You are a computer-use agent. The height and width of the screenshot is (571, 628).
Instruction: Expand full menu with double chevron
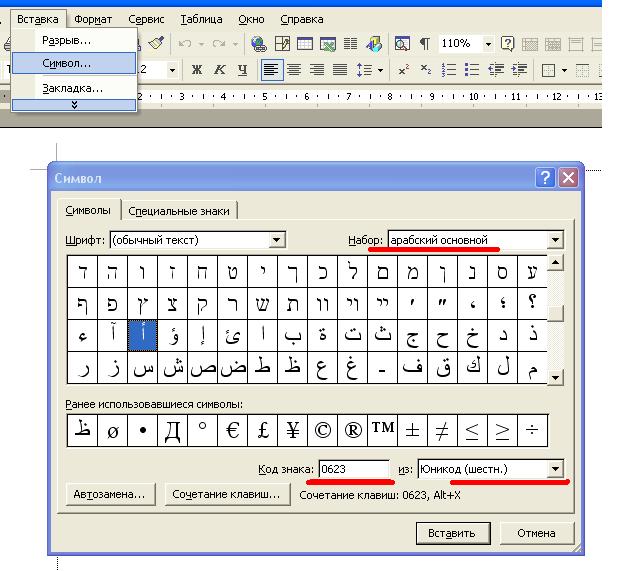coord(74,105)
